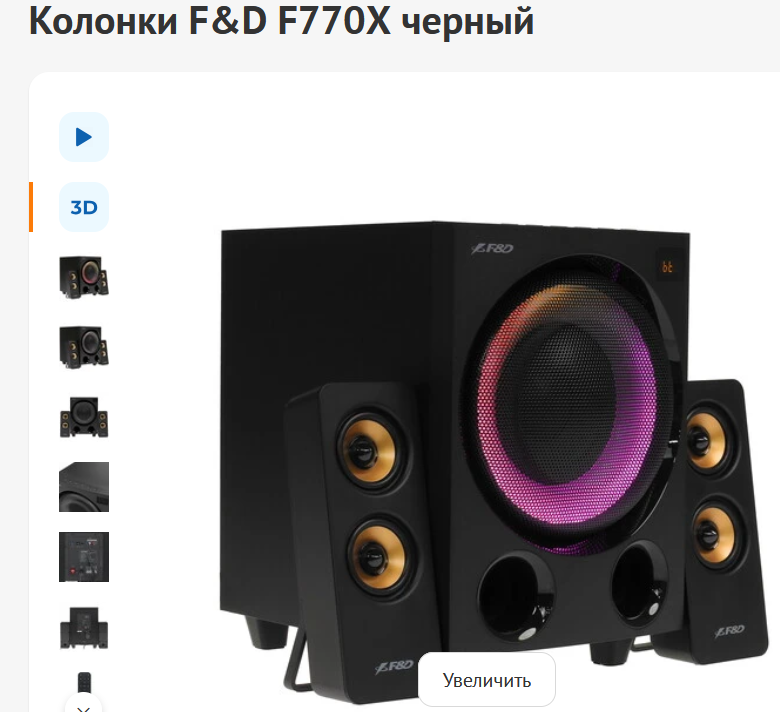Viewport: 780px width, 712px height.
Task: Click the F&D logo on subwoofer top
Action: 492,248
